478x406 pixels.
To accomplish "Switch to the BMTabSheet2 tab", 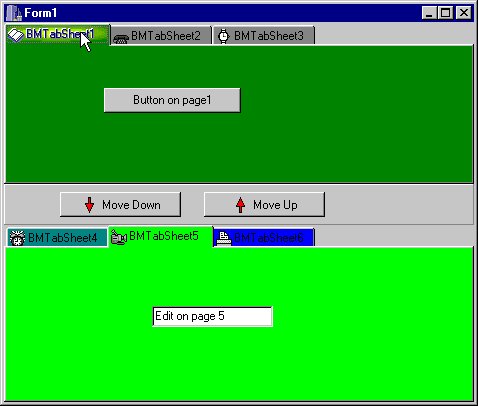I will point(161,36).
